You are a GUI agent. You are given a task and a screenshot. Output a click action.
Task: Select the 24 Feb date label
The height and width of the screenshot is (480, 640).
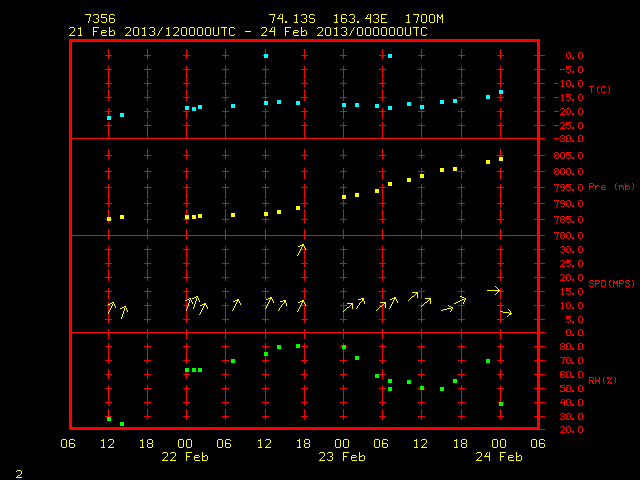tap(499, 457)
